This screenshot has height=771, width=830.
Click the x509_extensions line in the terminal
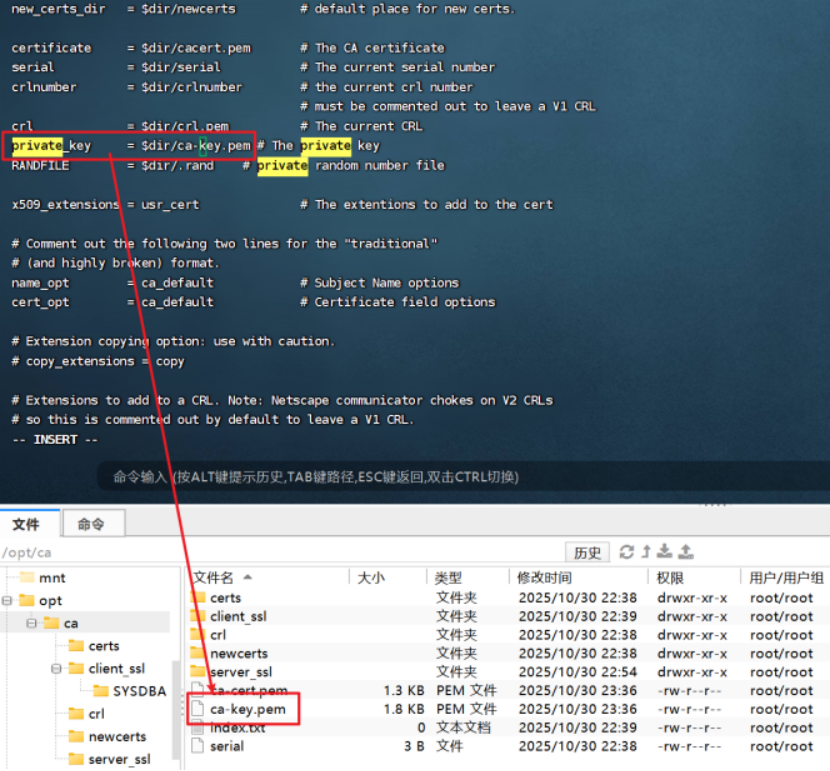282,205
